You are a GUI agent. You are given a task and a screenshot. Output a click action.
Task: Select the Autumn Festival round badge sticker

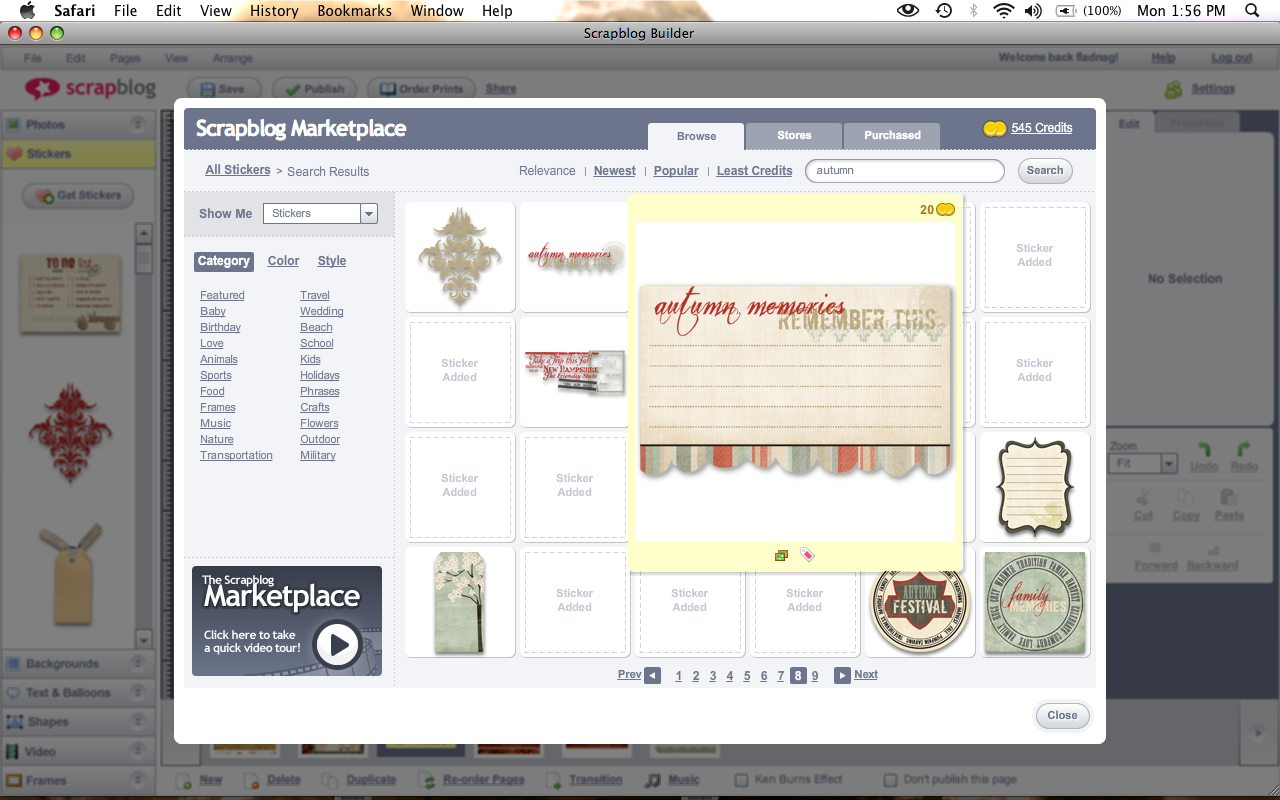click(x=920, y=607)
